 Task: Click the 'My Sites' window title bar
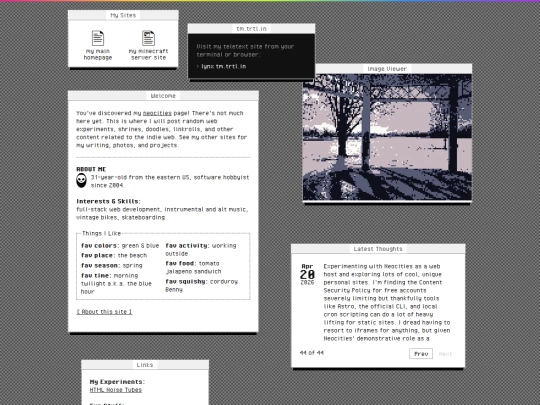coord(123,15)
